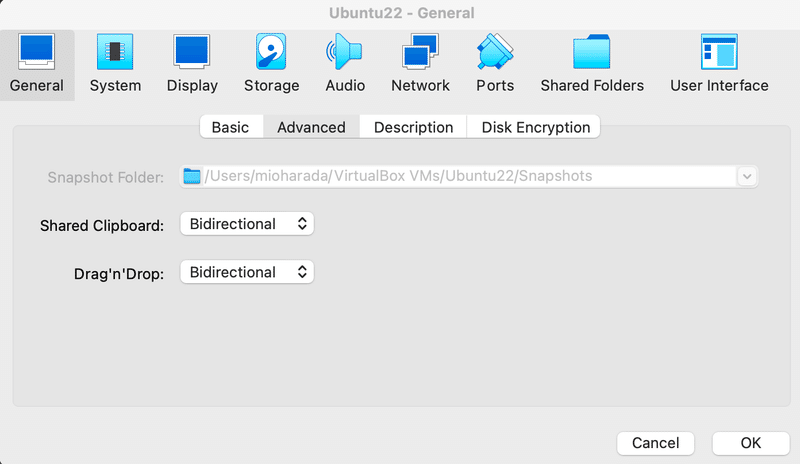Switch to the Description tab

(413, 127)
